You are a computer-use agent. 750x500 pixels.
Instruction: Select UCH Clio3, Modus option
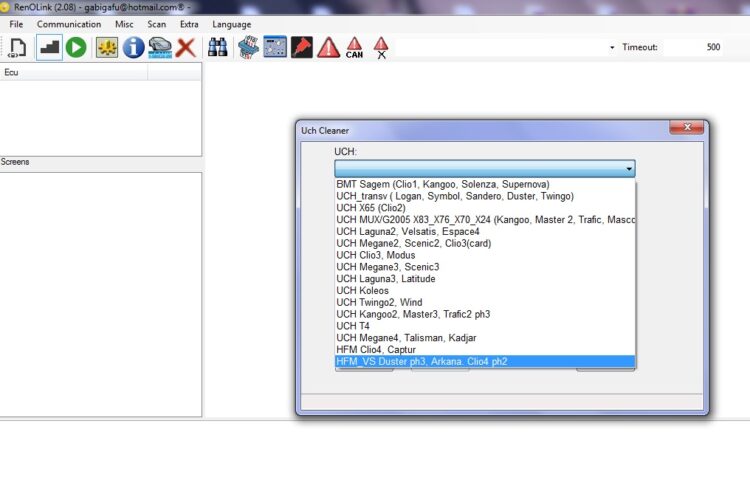tap(485, 255)
